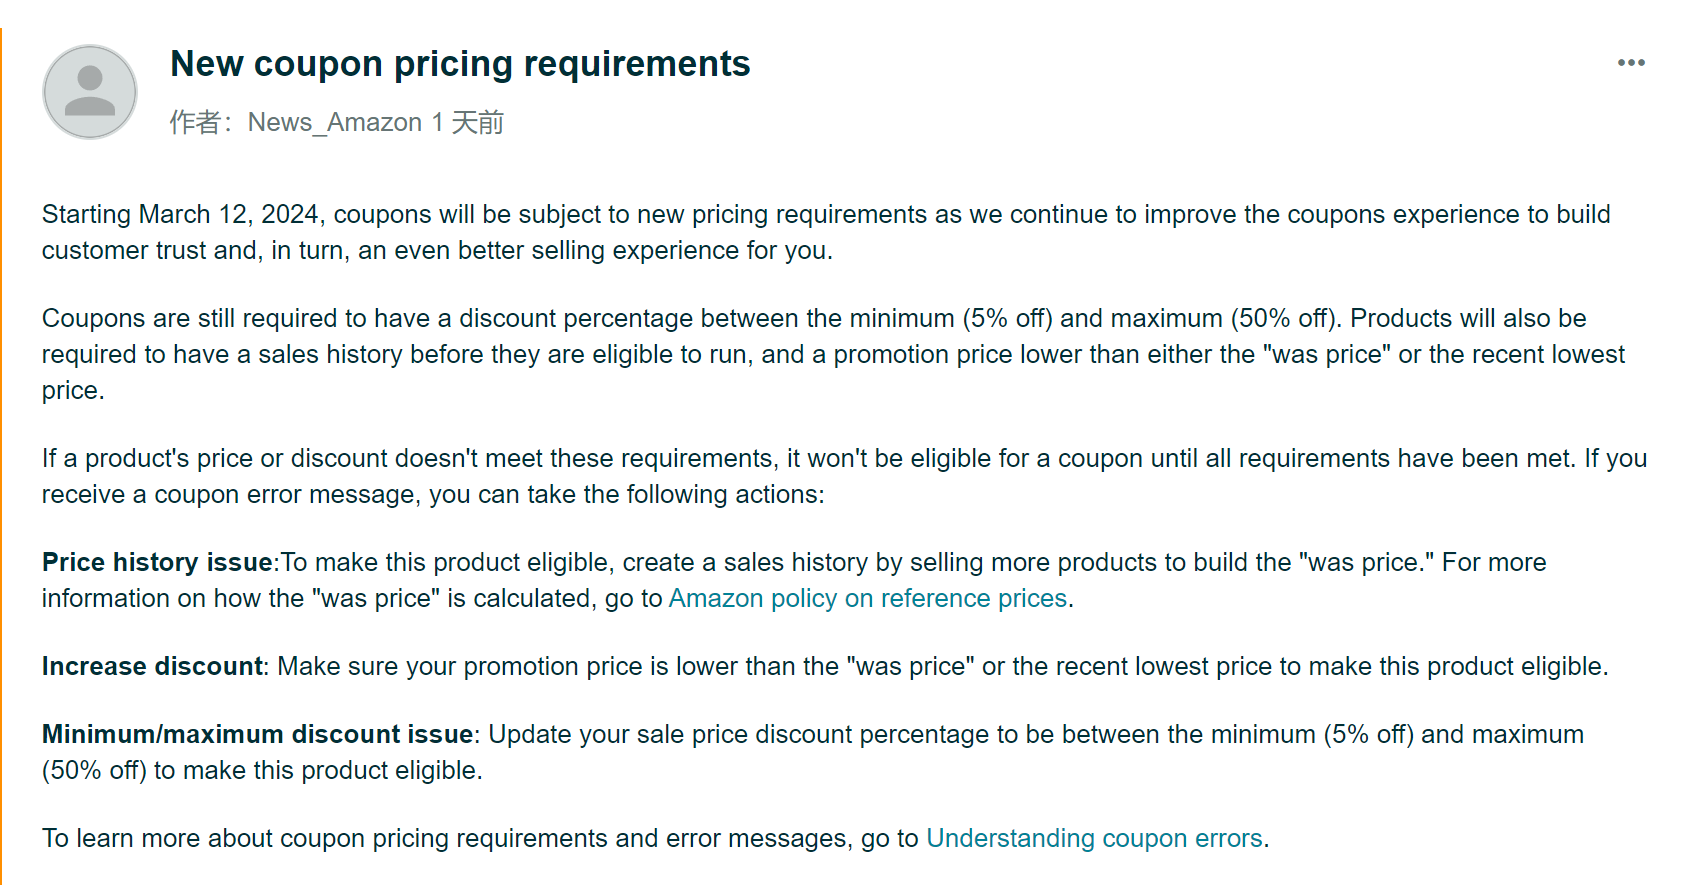Follow the "Understanding coupon errors" link
Screen dimensions: 1683x885
[1094, 838]
